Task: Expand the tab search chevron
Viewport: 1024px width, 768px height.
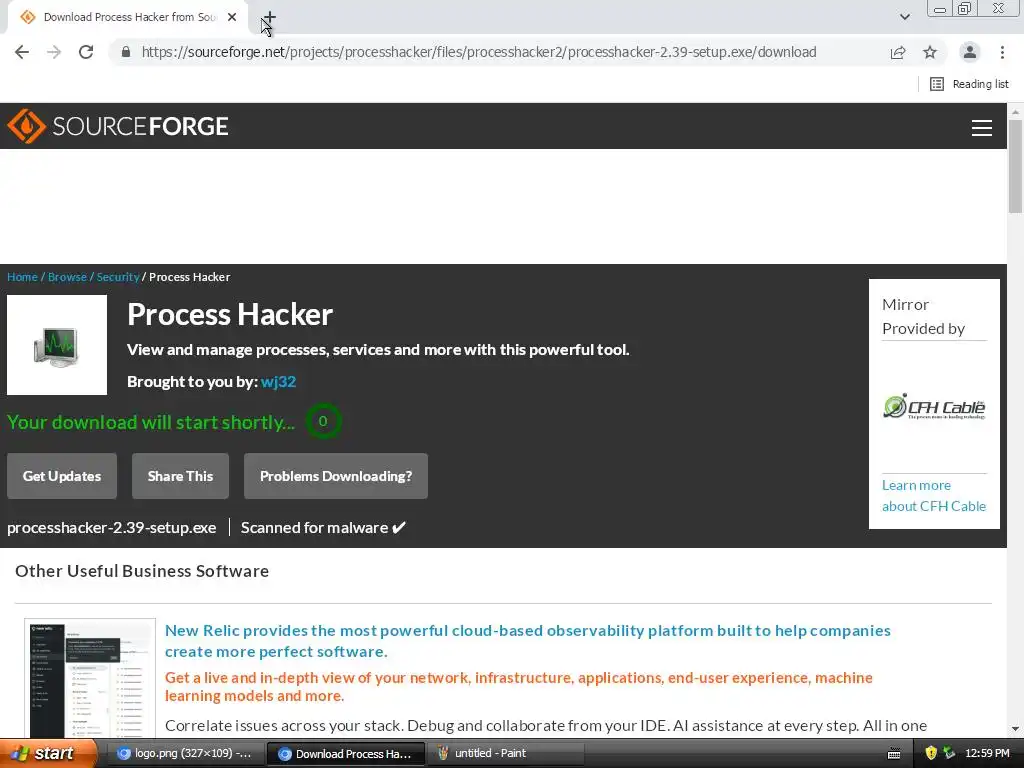Action: point(904,17)
